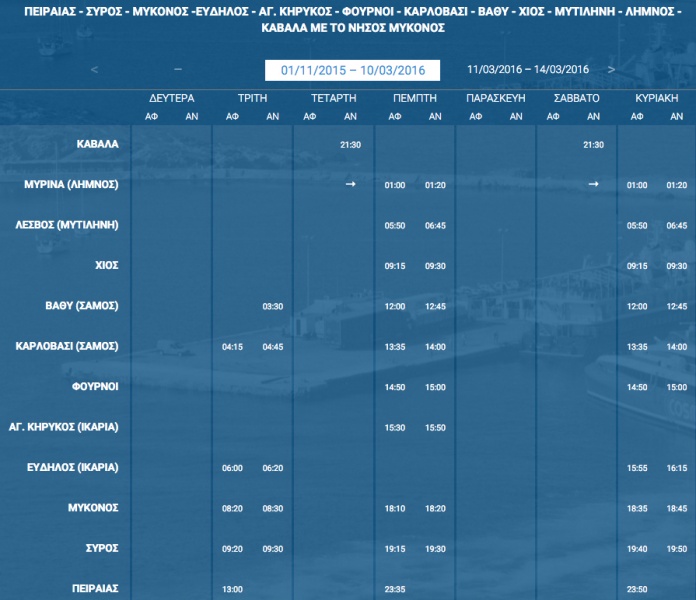Viewport: 696px width, 600px height.
Task: Click Sunday 15:00 time at ΦΟΥΡΝΟΙ
Action: [677, 387]
